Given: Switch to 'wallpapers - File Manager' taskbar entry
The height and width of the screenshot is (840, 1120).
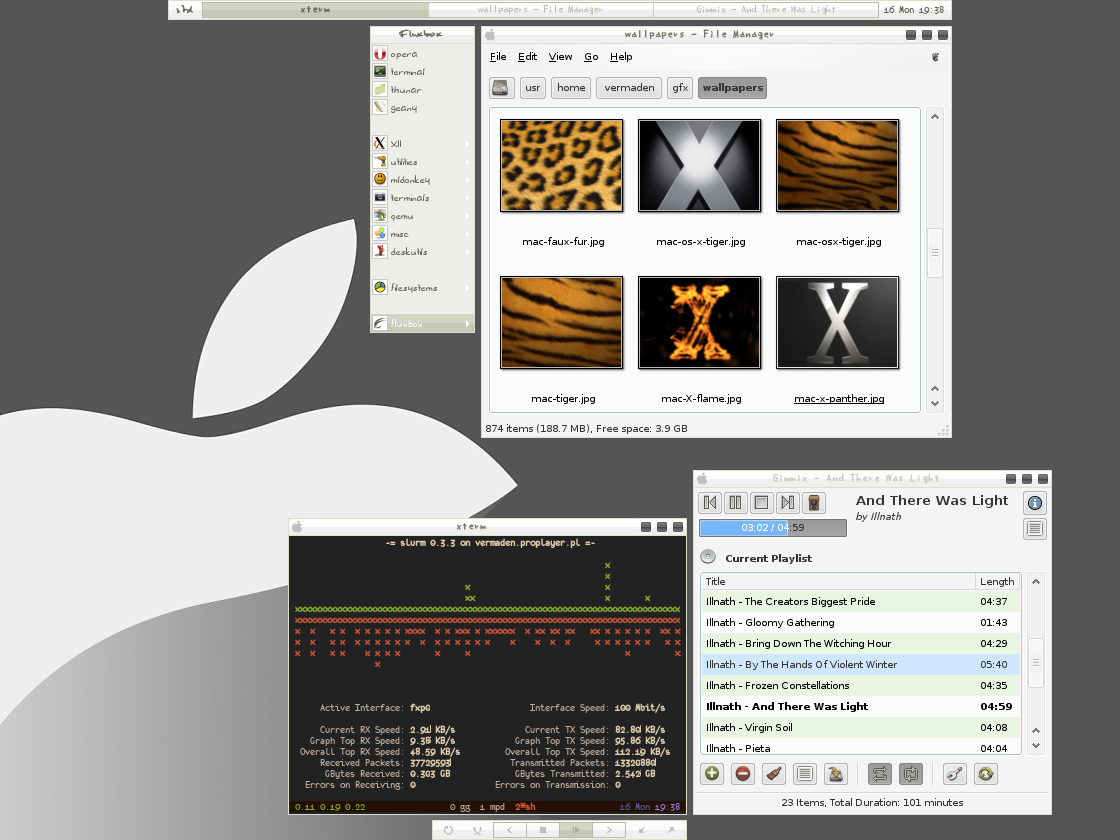Looking at the screenshot, I should coord(540,9).
